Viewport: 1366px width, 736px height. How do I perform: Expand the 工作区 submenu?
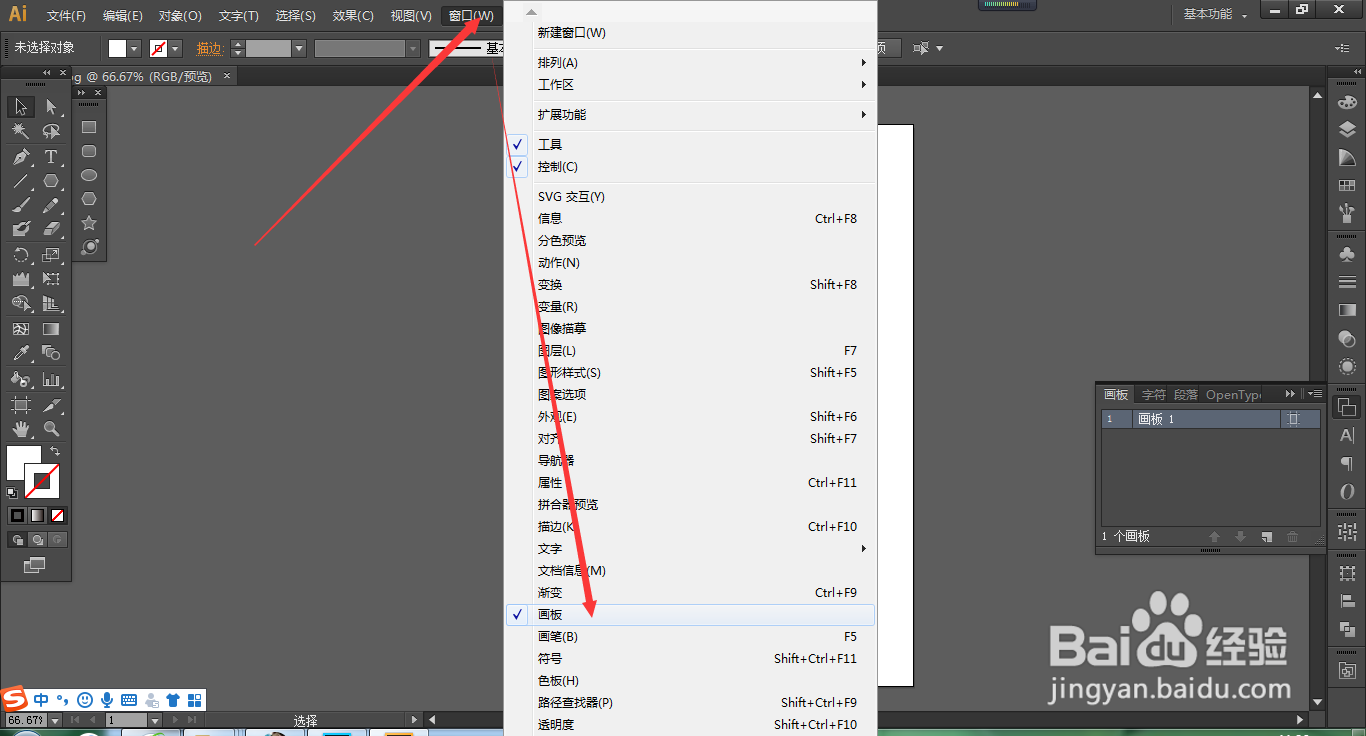point(690,85)
